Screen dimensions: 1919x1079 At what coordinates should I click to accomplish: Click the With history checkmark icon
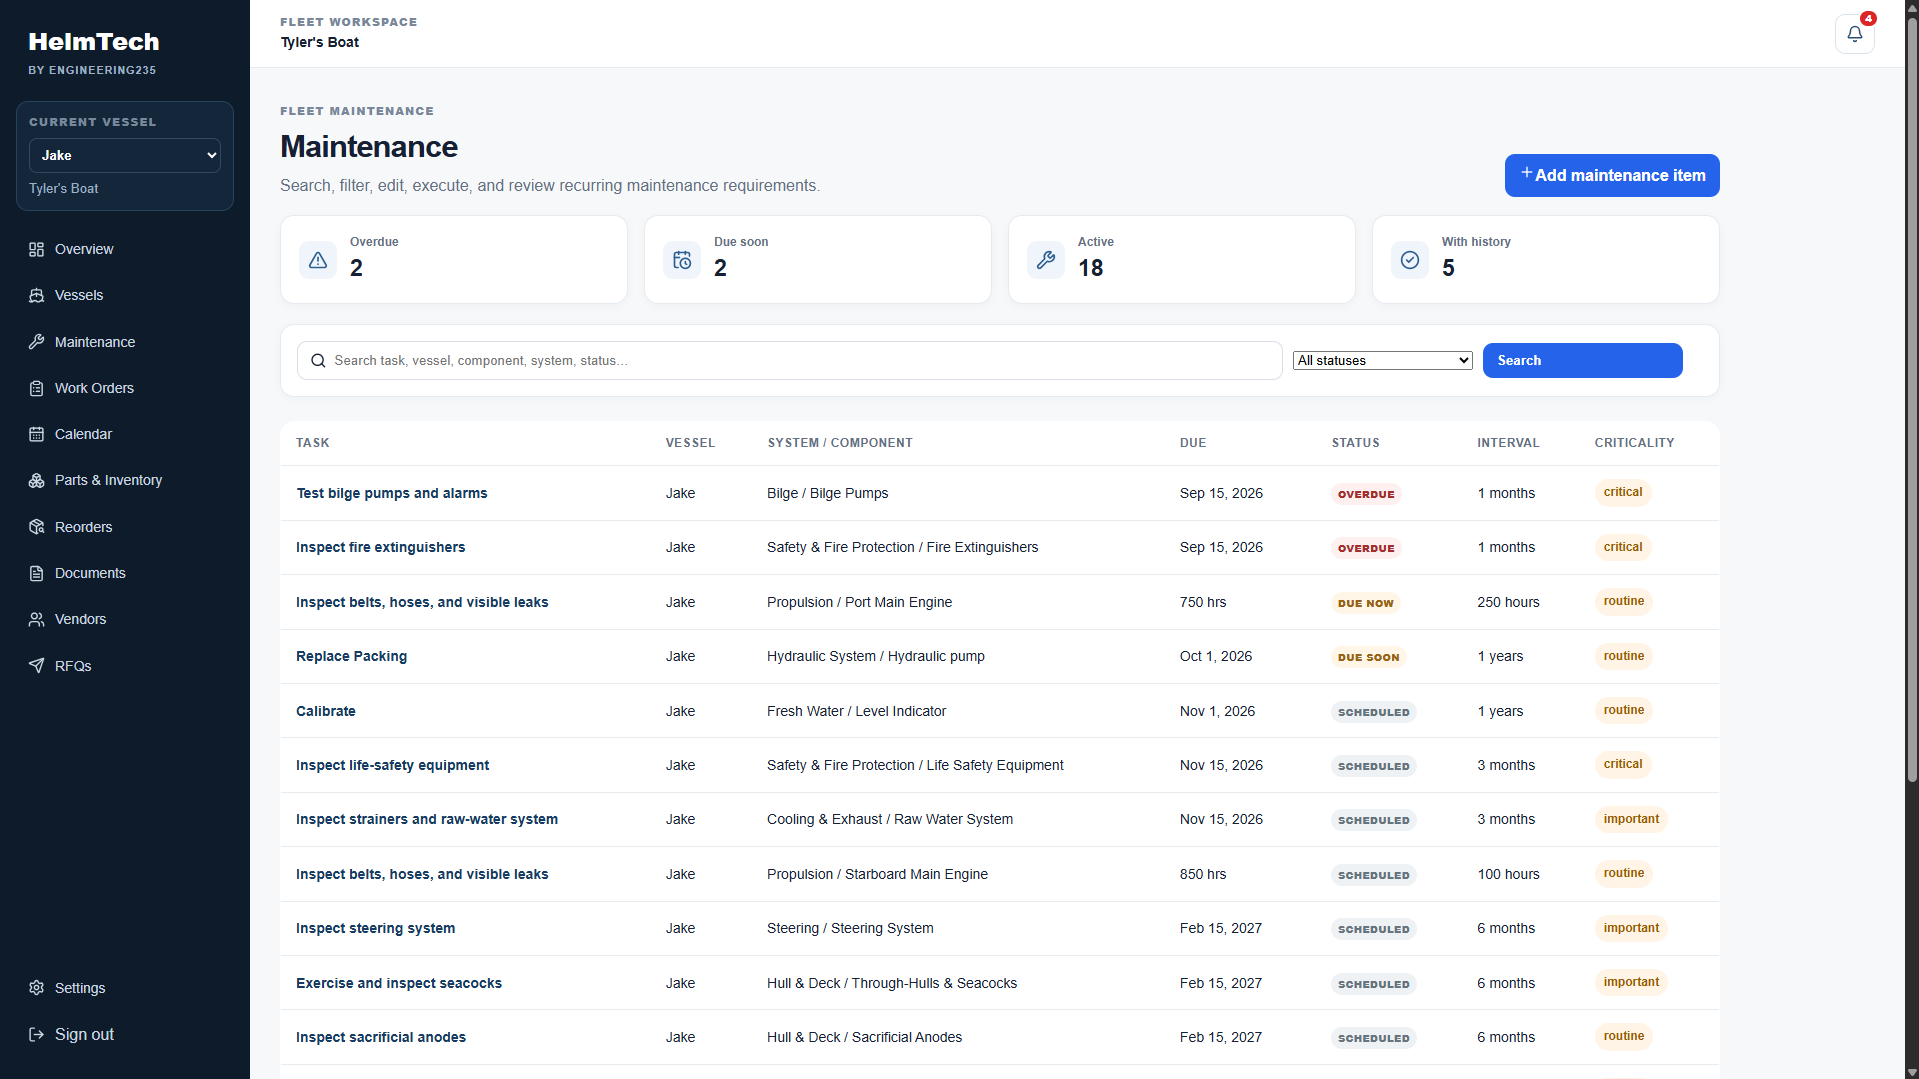[x=1410, y=260]
